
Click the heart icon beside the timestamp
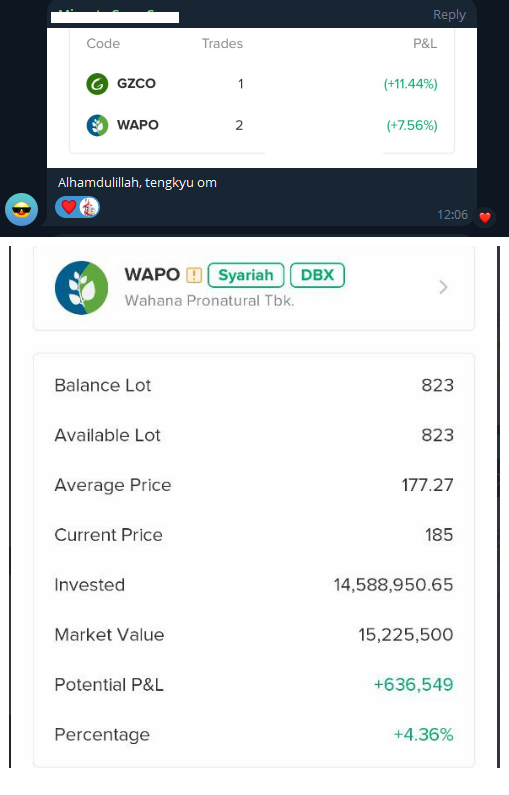[485, 218]
